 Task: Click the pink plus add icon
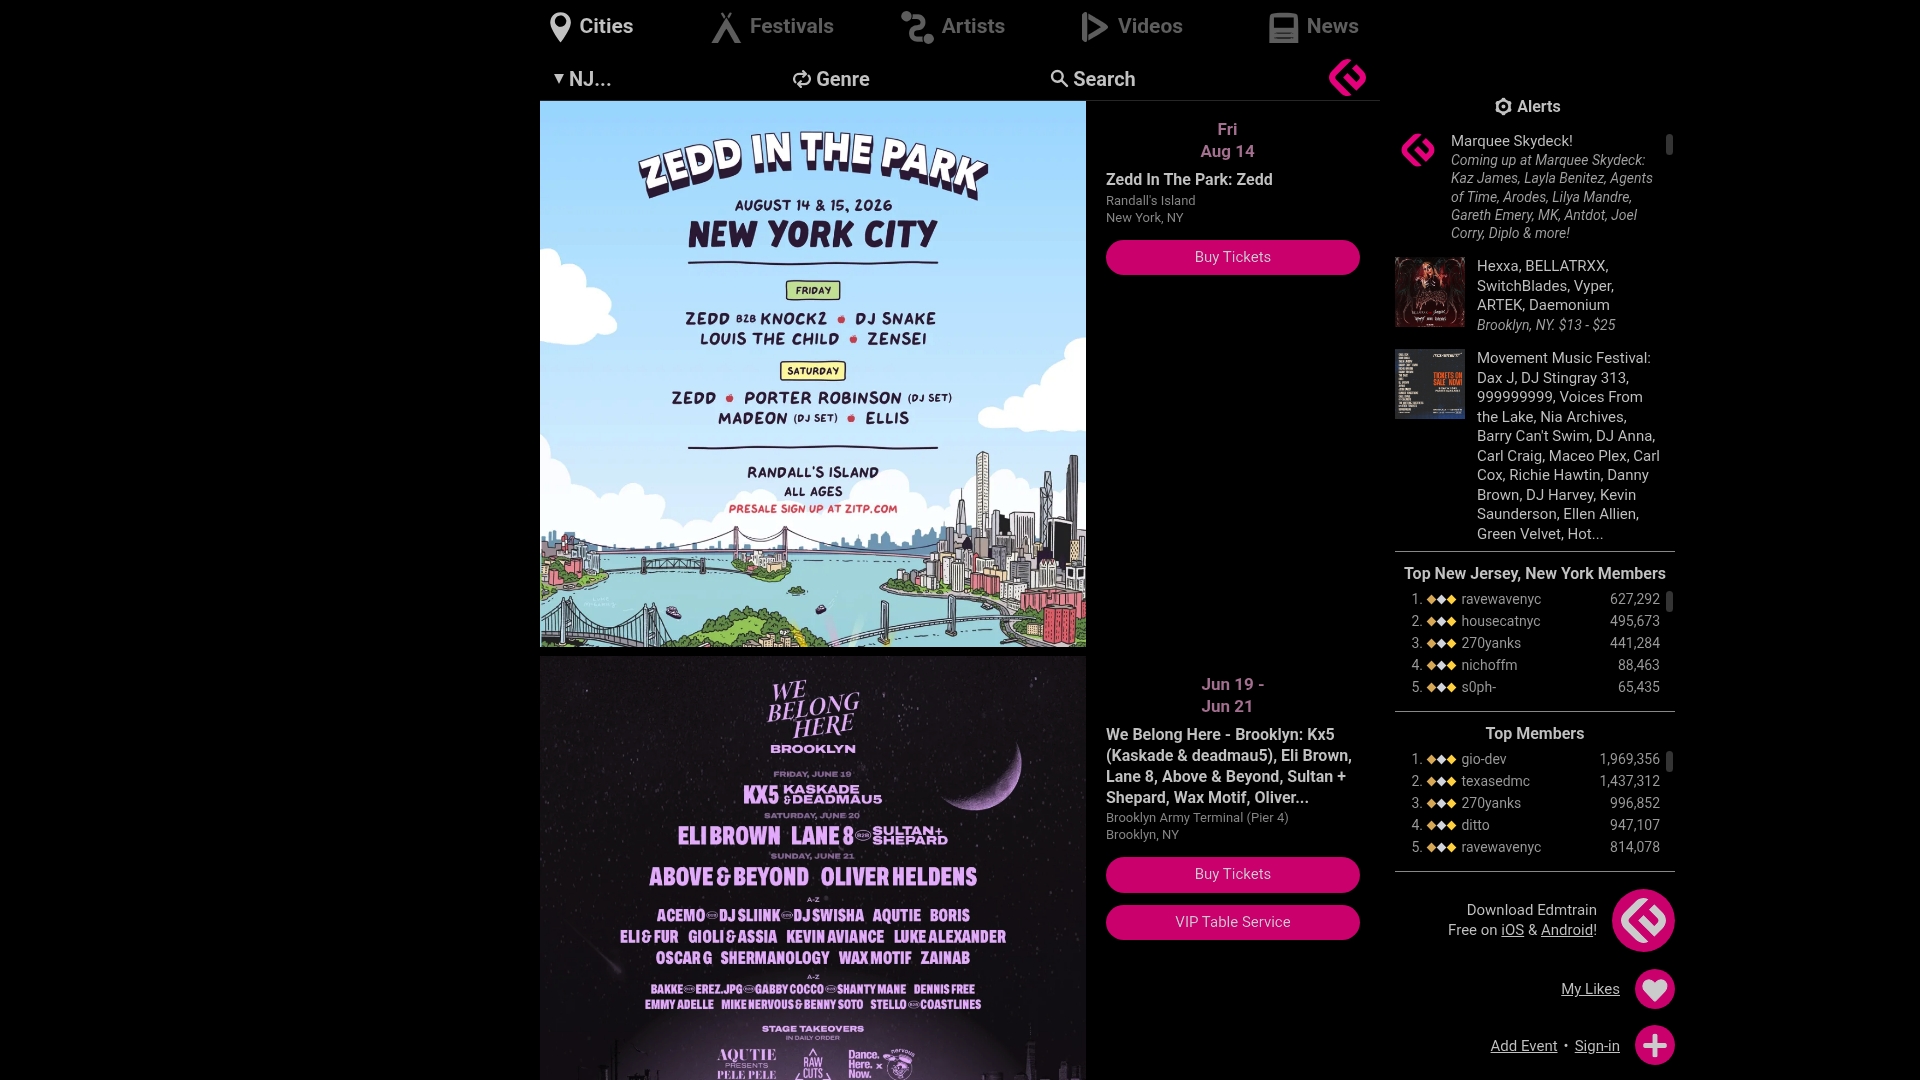coord(1655,1045)
